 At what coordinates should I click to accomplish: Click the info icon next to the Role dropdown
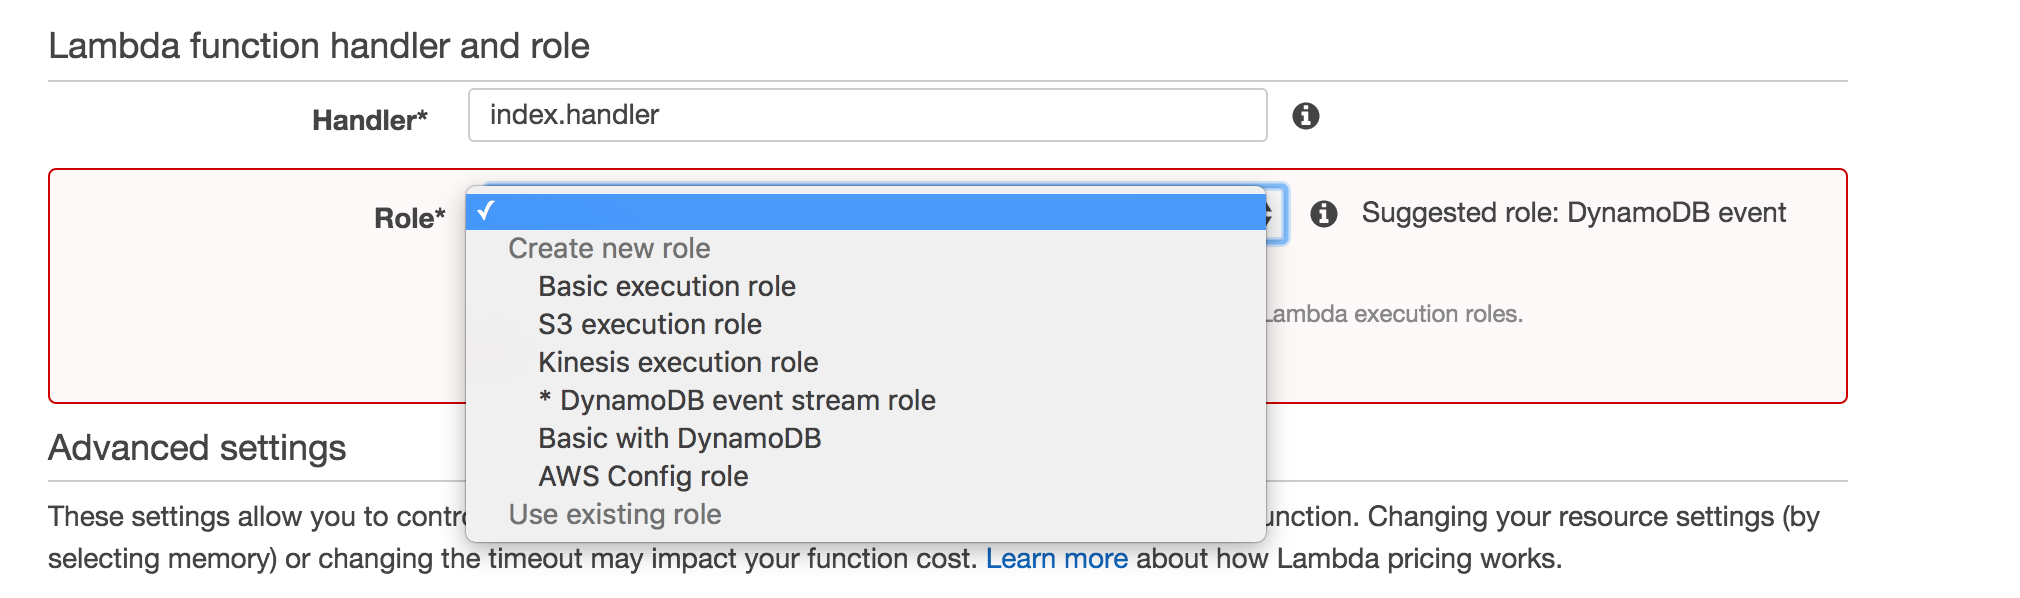[1323, 213]
